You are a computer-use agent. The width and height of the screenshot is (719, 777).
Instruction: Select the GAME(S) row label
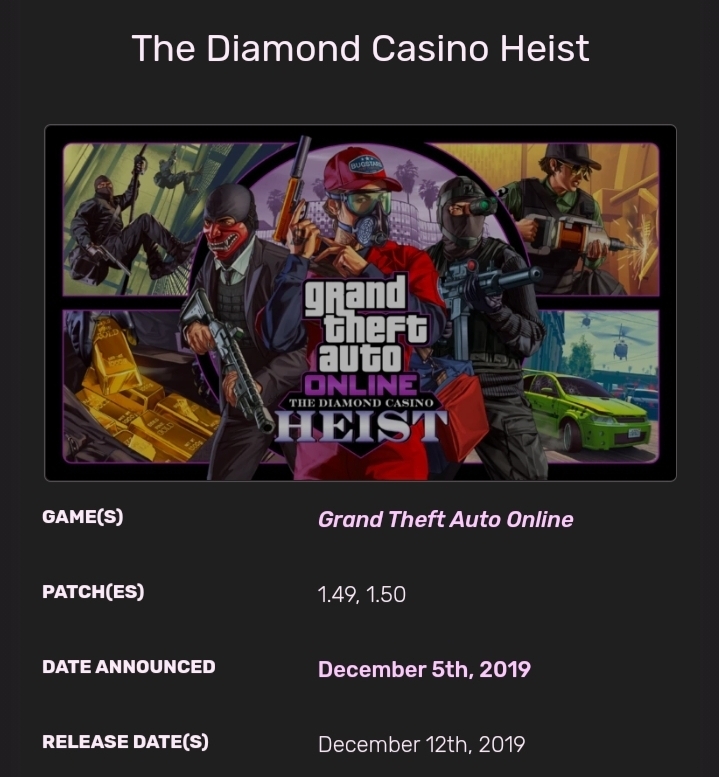[82, 518]
